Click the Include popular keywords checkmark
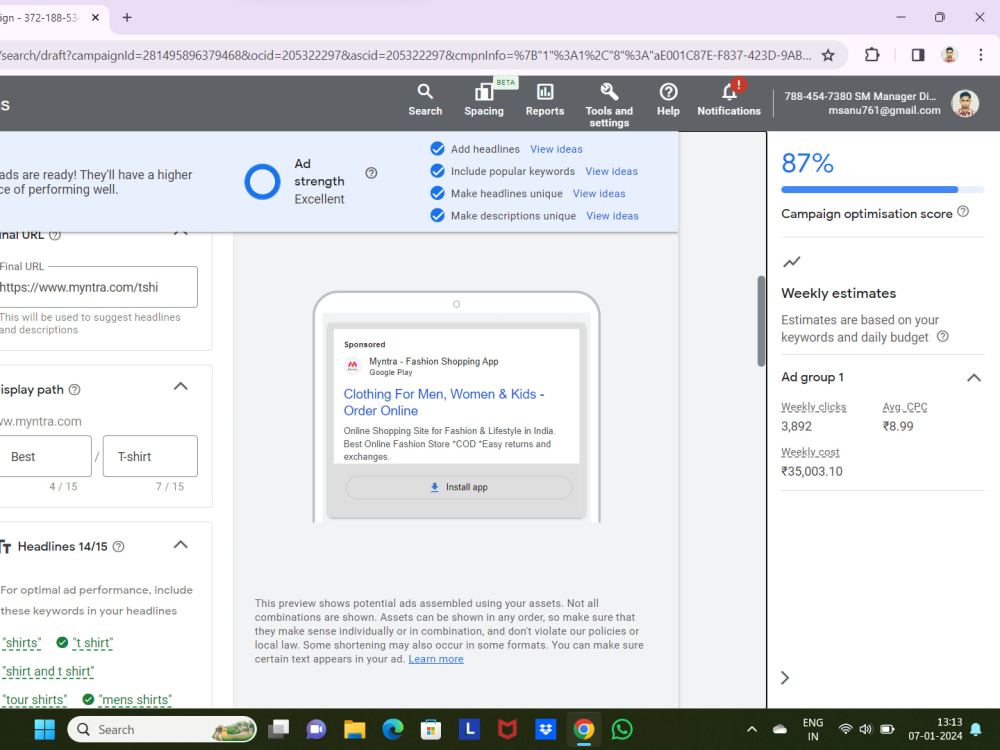 [x=438, y=171]
